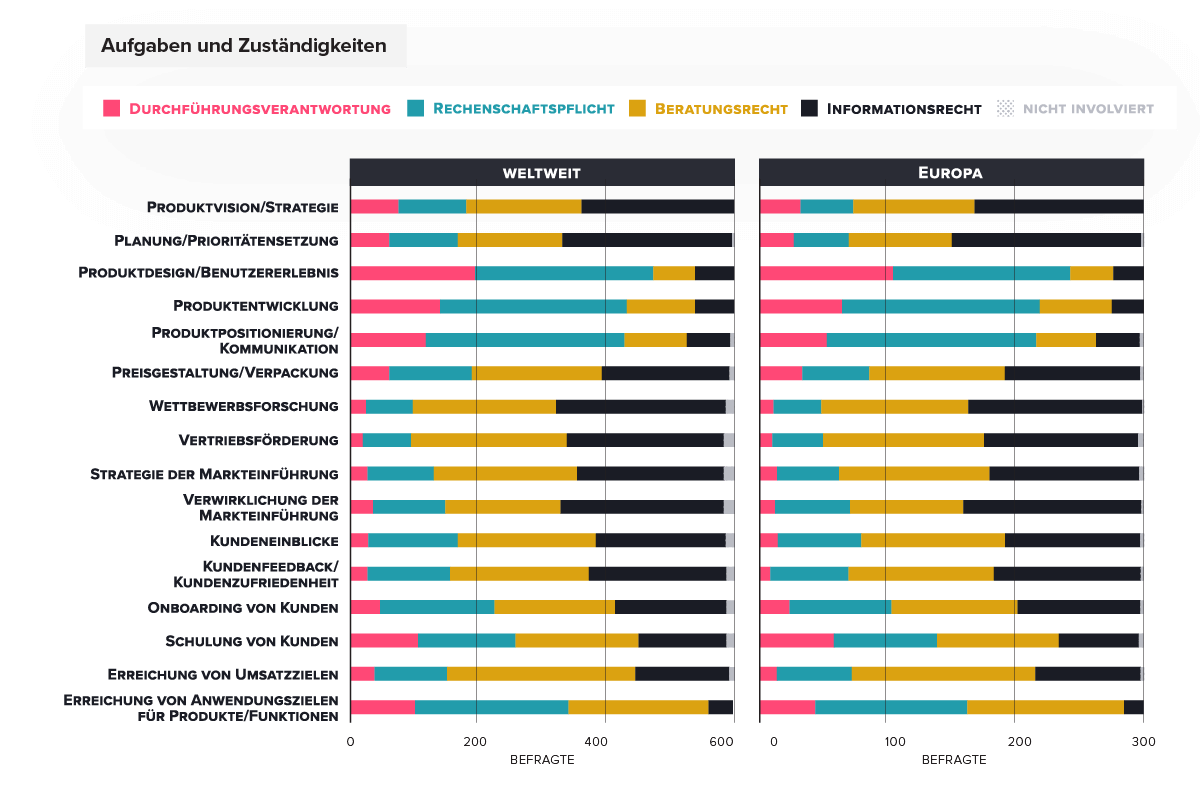Screen dimensions: 1200x790
Task: Click black Europa segment for Produktvision/Strategie
Action: tap(1059, 207)
